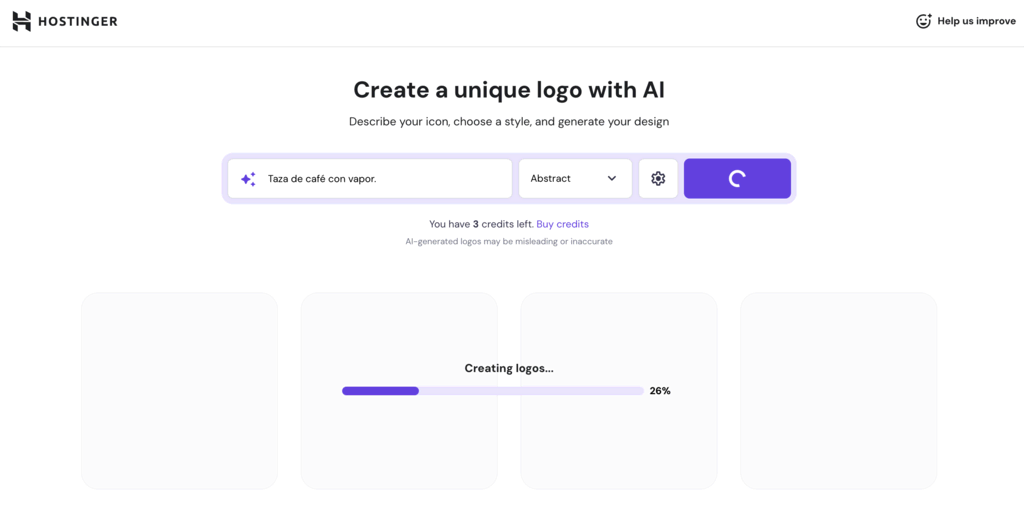Click the smiley feedback icon
Screen dimensions: 1024x522
click(x=923, y=21)
